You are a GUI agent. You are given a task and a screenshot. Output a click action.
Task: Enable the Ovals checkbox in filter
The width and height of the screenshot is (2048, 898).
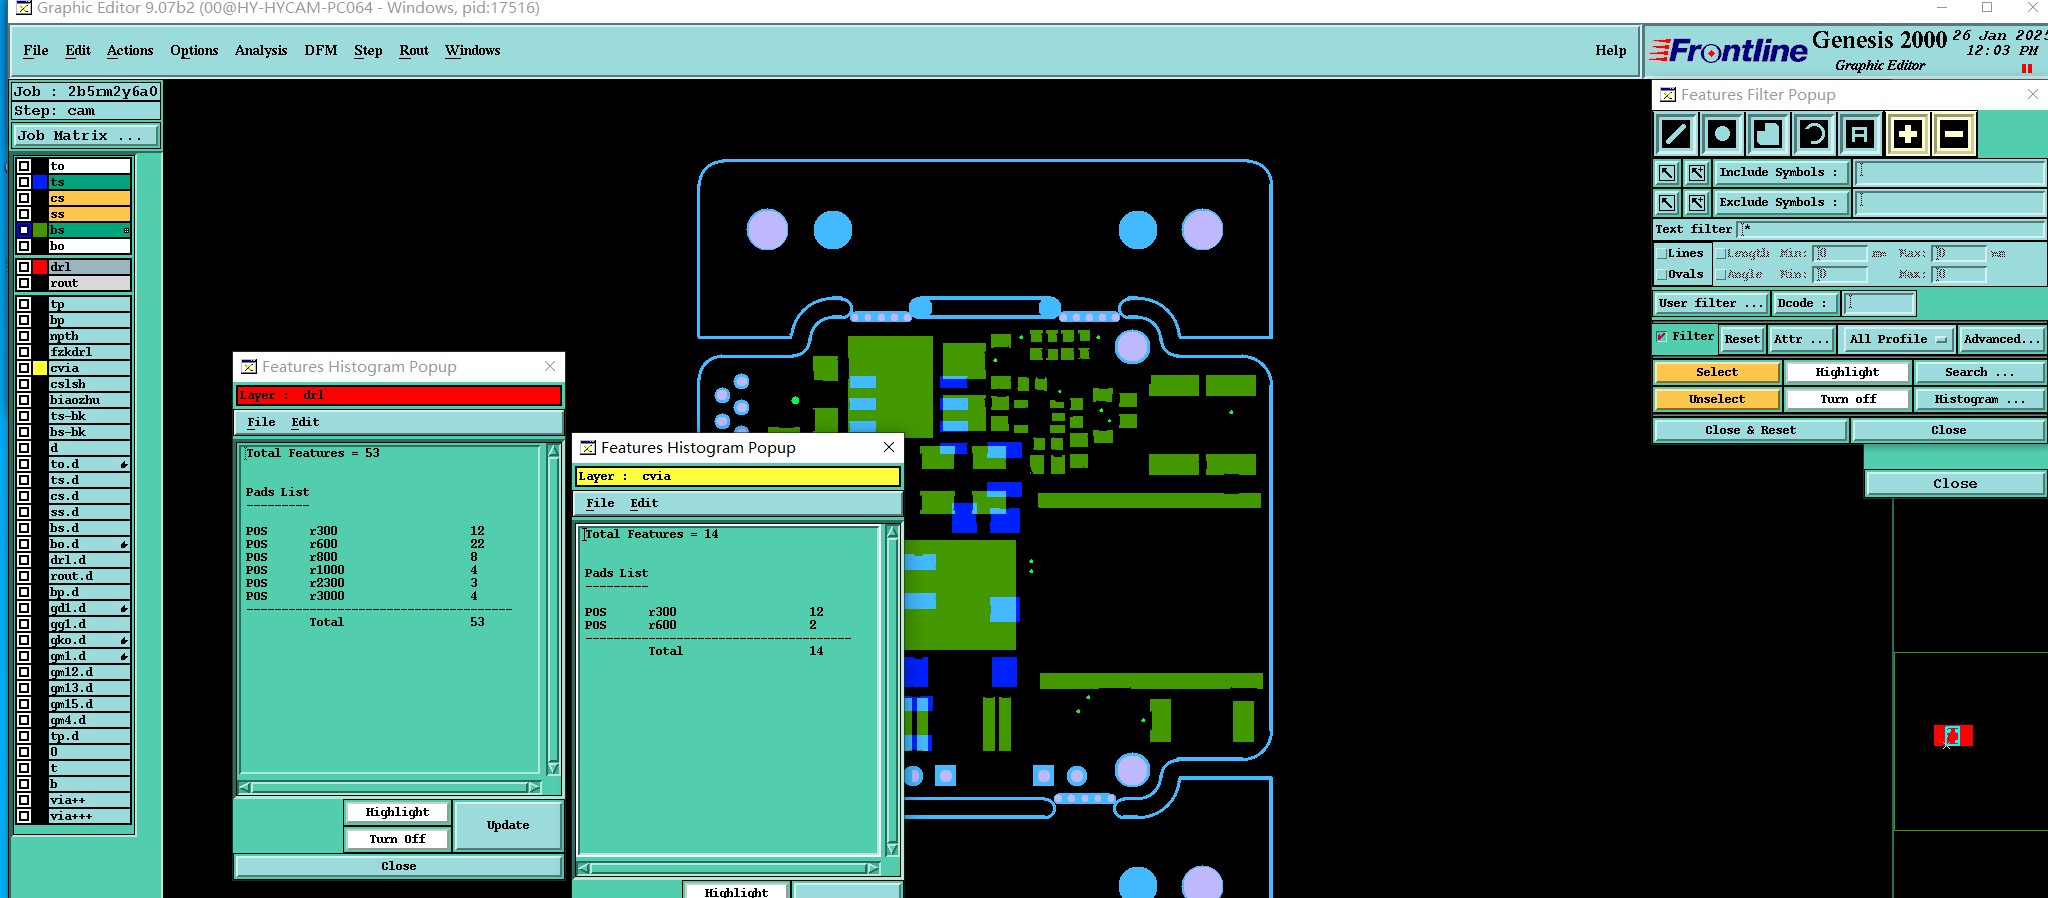point(1662,275)
